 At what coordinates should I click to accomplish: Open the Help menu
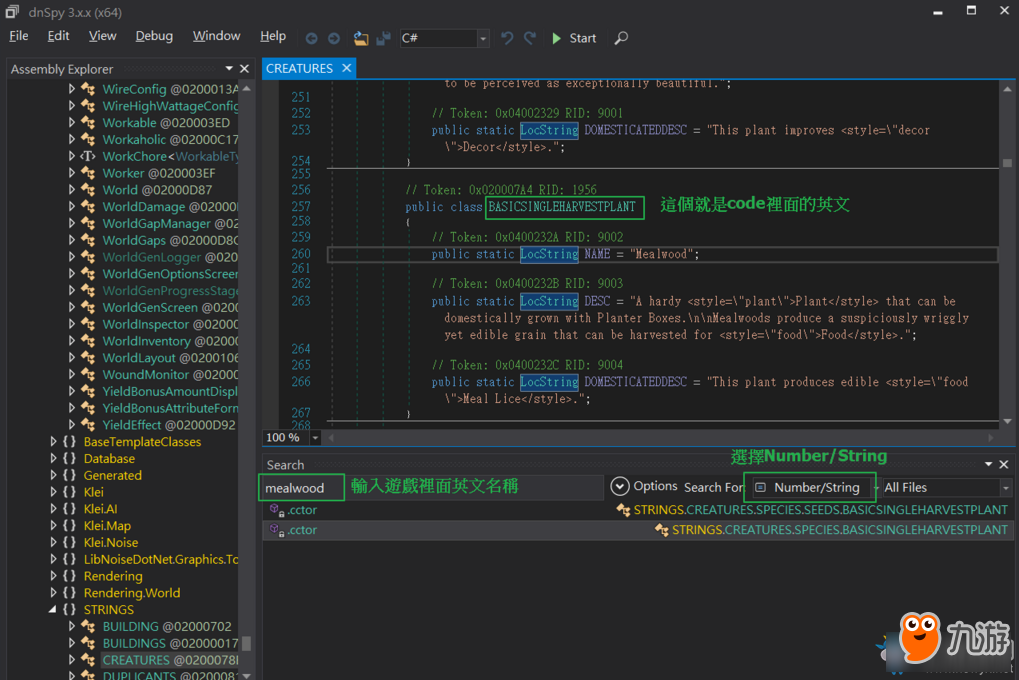click(273, 36)
